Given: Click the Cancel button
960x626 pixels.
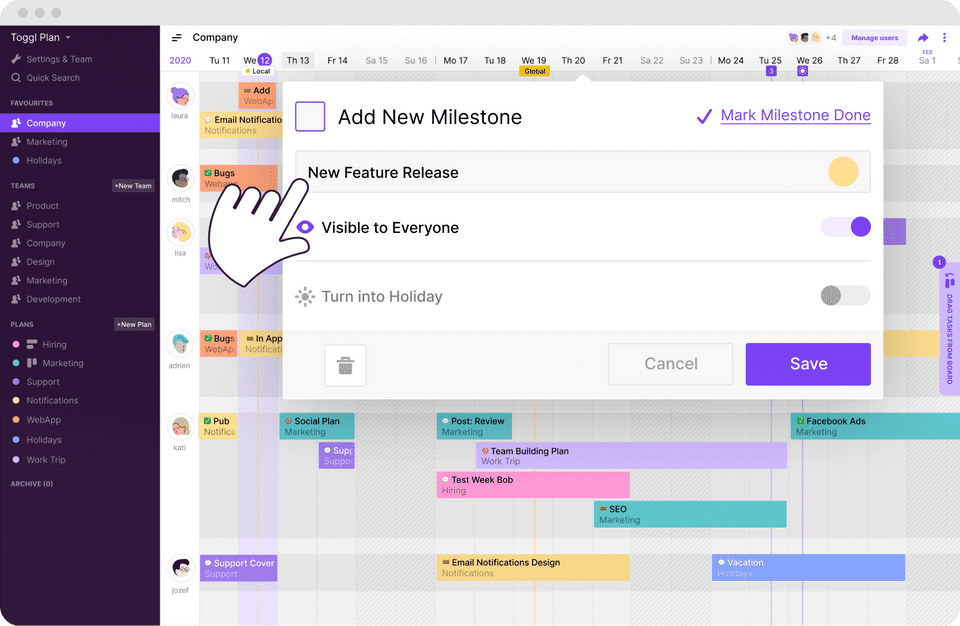Looking at the screenshot, I should point(670,364).
